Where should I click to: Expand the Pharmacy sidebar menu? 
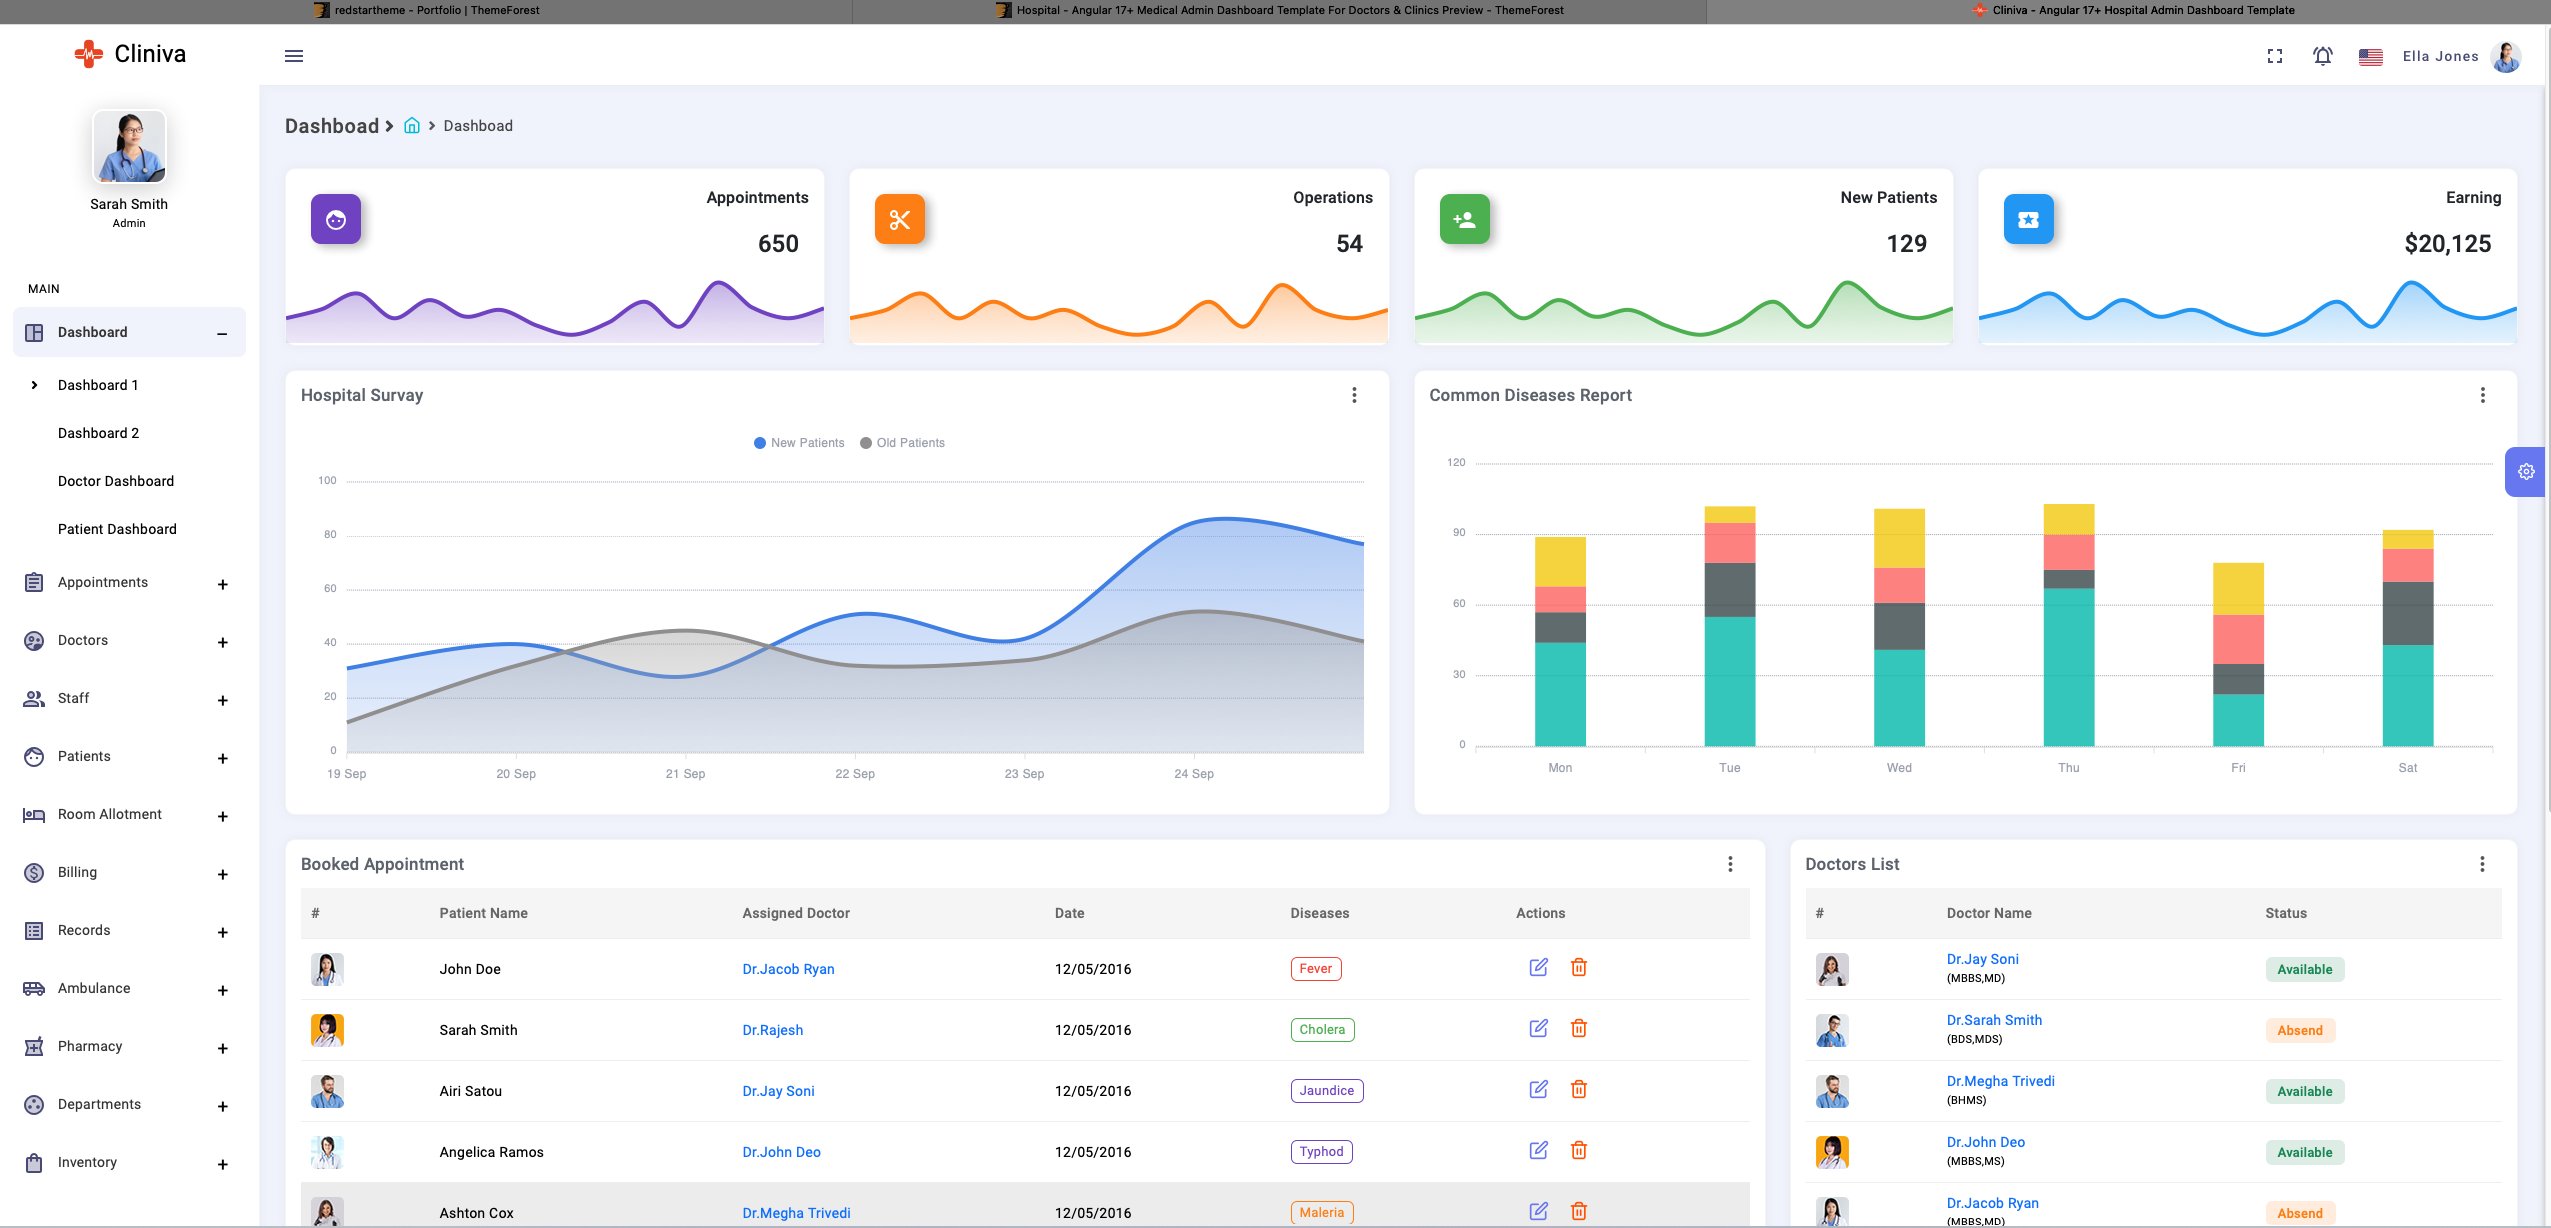[129, 1047]
